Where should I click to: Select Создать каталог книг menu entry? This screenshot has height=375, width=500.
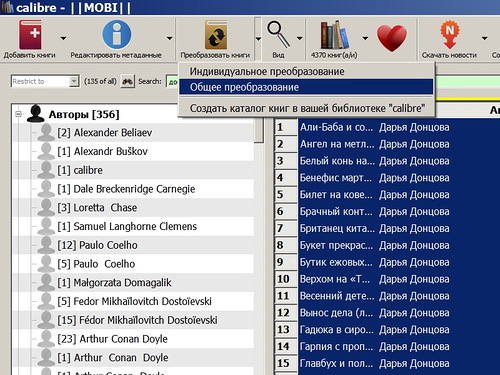[x=306, y=108]
